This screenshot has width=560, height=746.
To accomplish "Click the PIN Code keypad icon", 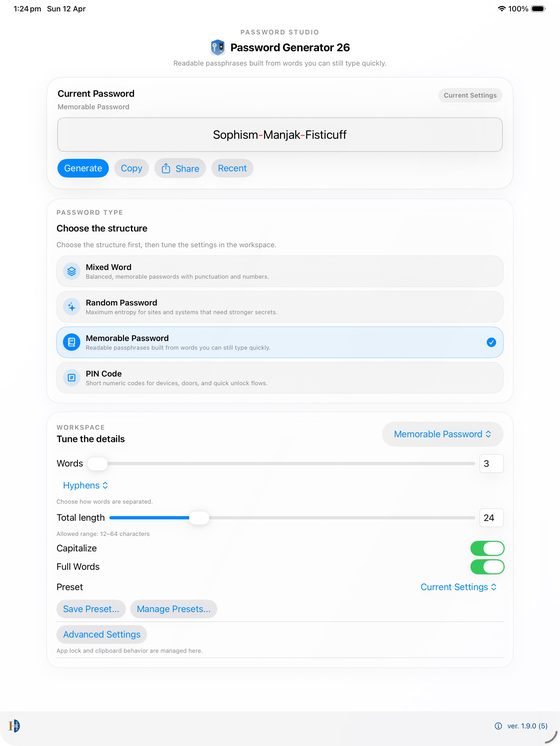I will coord(71,378).
